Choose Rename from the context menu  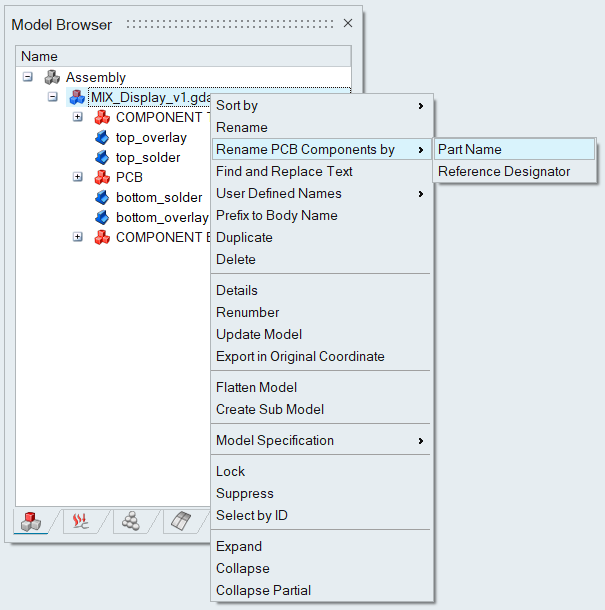pos(322,128)
